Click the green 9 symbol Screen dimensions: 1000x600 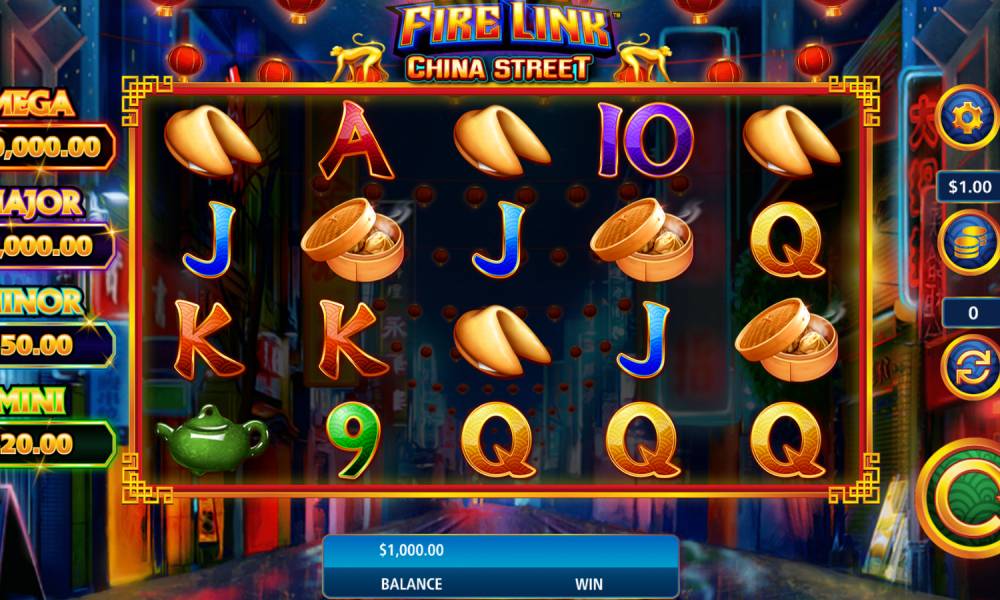pyautogui.click(x=353, y=441)
